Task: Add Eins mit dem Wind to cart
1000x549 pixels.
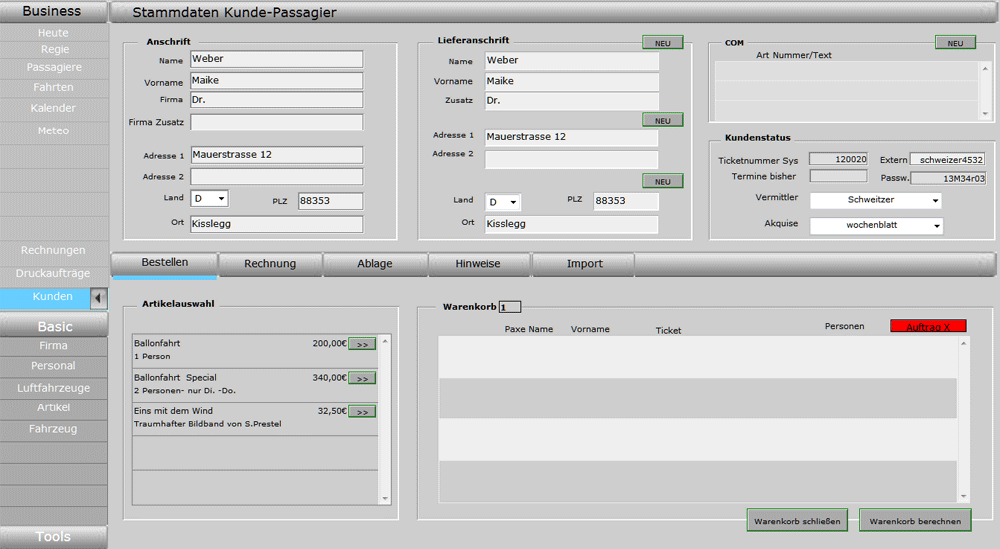Action: [x=361, y=411]
